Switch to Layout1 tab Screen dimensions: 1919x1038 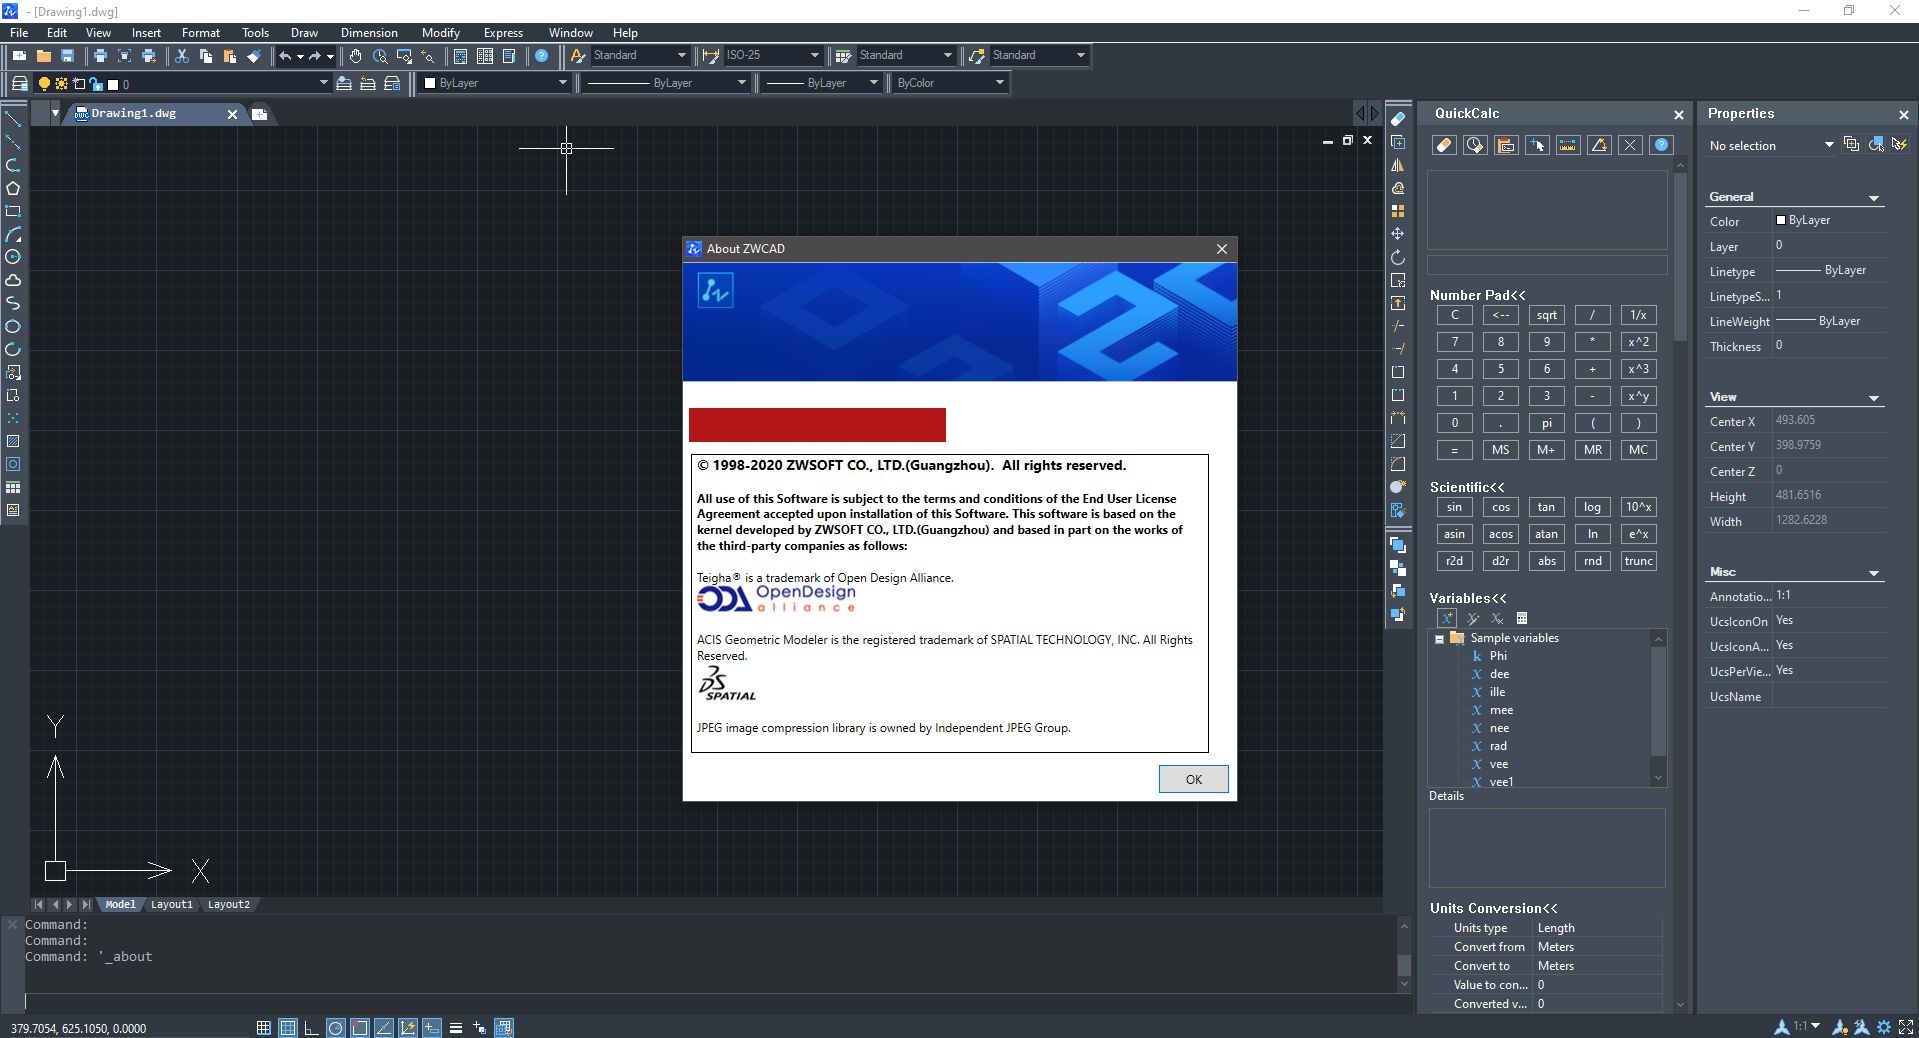point(172,904)
